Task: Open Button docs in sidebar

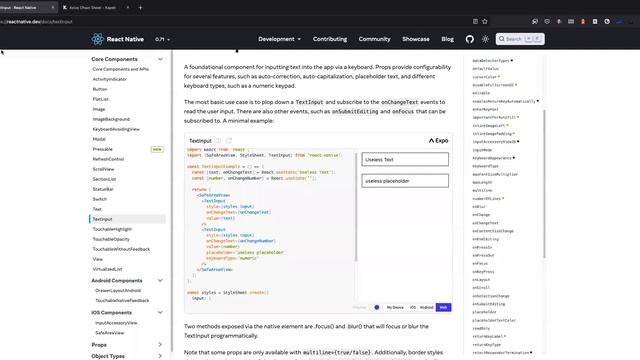Action: pyautogui.click(x=100, y=89)
